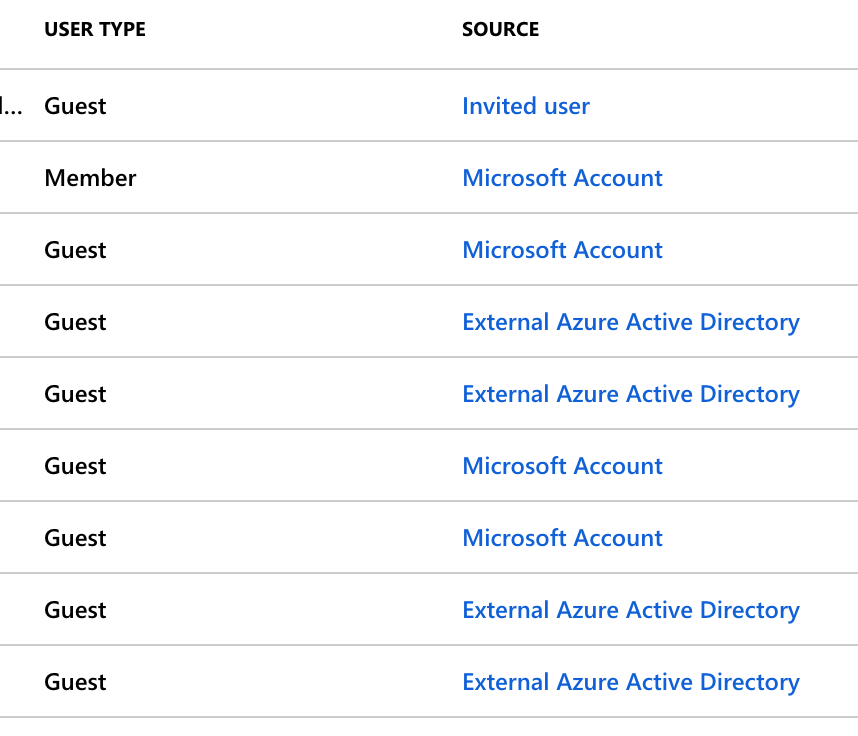Image resolution: width=858 pixels, height=736 pixels.
Task: Select the Guest cell in the fourth row
Action: [75, 322]
